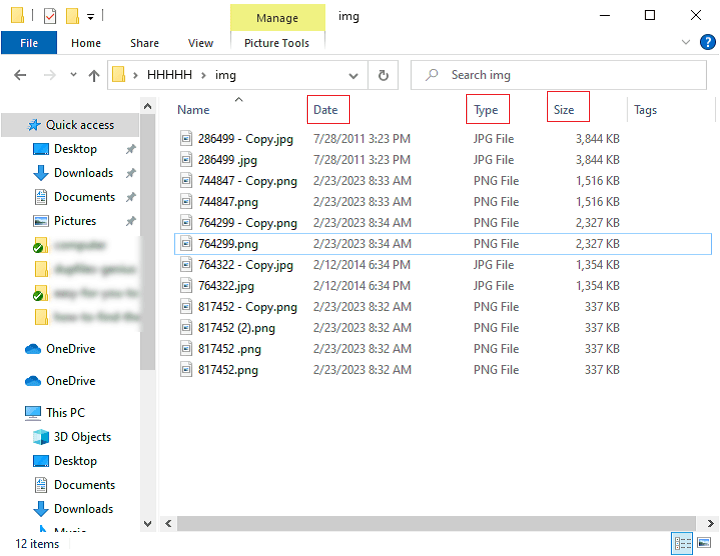Sort files by the Size column
Image resolution: width=720 pixels, height=556 pixels.
[x=564, y=110]
